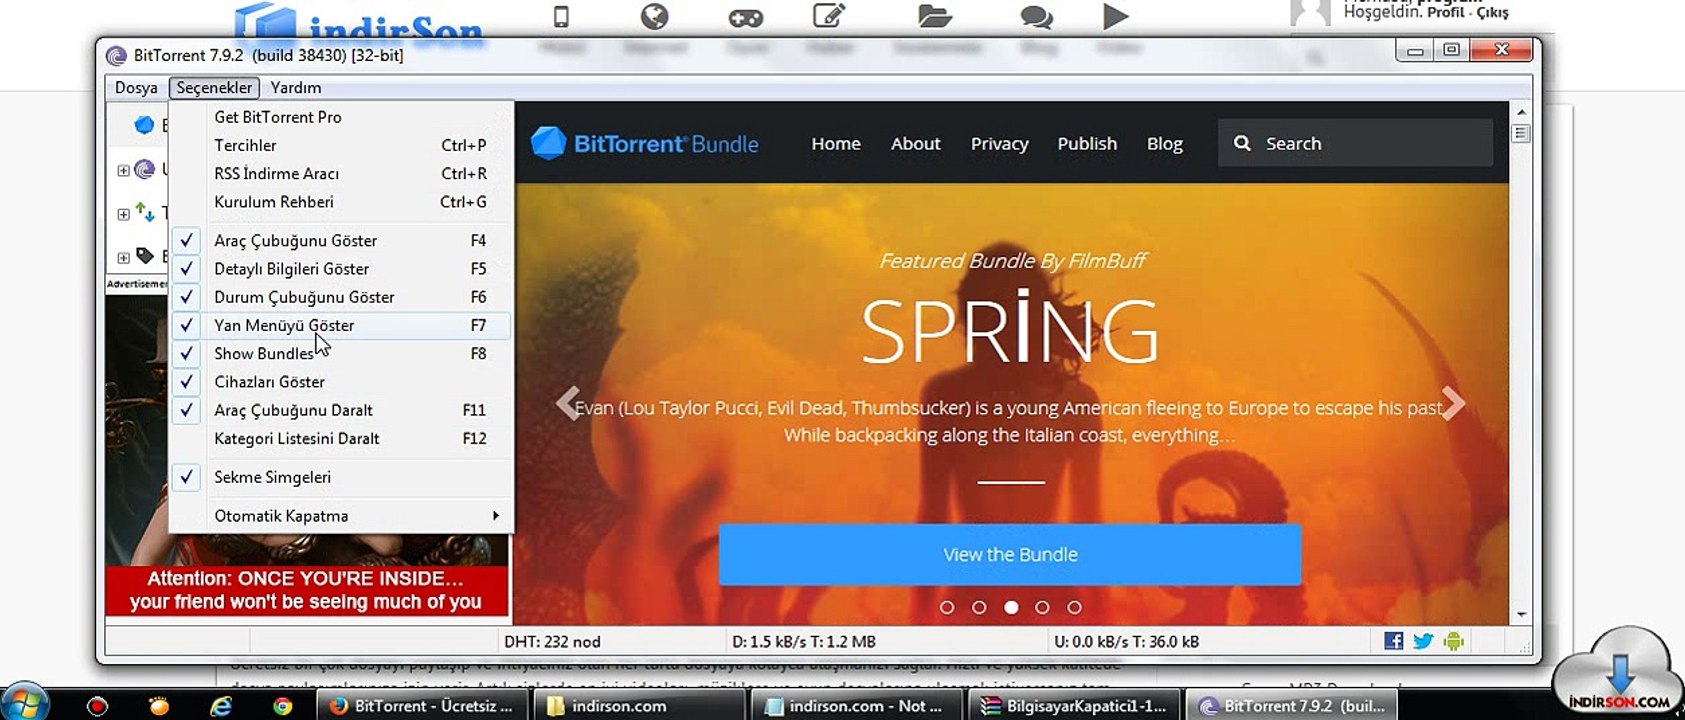Click the indirSon logo on the webpage
This screenshot has height=720, width=1685.
tap(360, 23)
